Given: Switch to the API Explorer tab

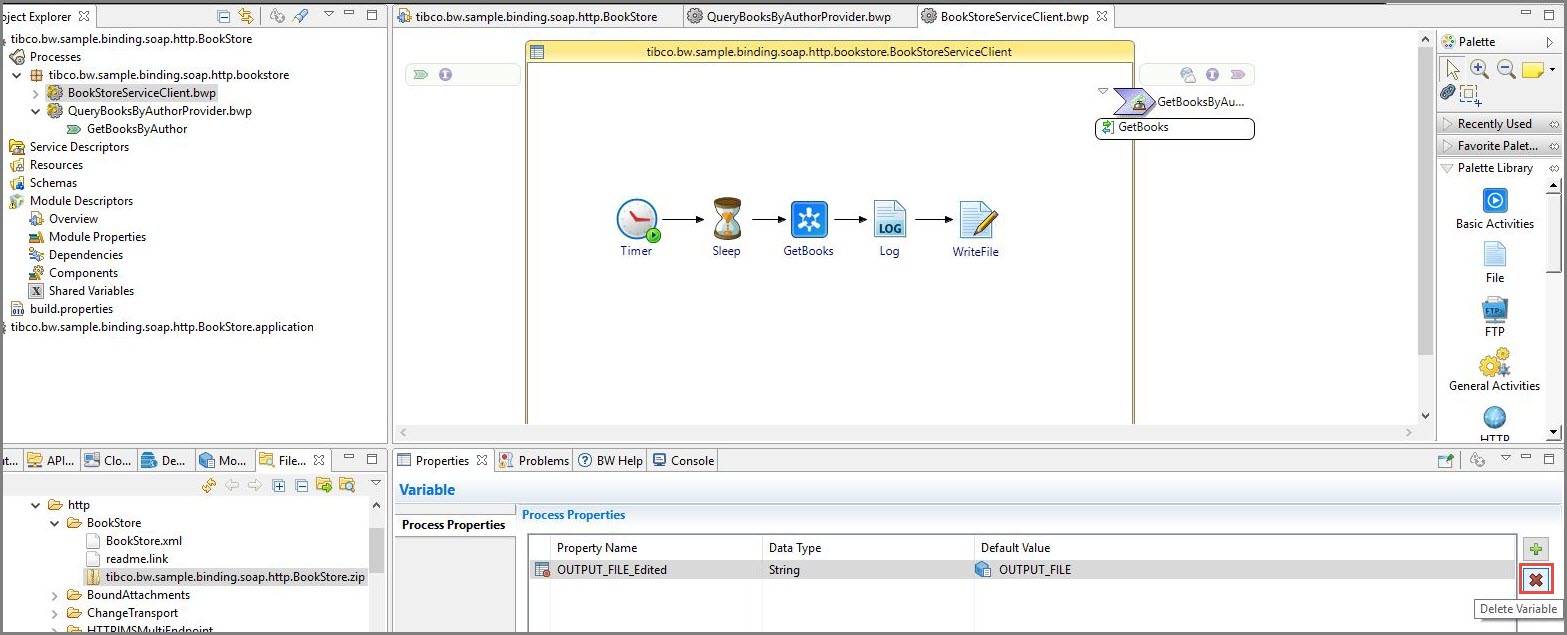Looking at the screenshot, I should click(x=51, y=460).
